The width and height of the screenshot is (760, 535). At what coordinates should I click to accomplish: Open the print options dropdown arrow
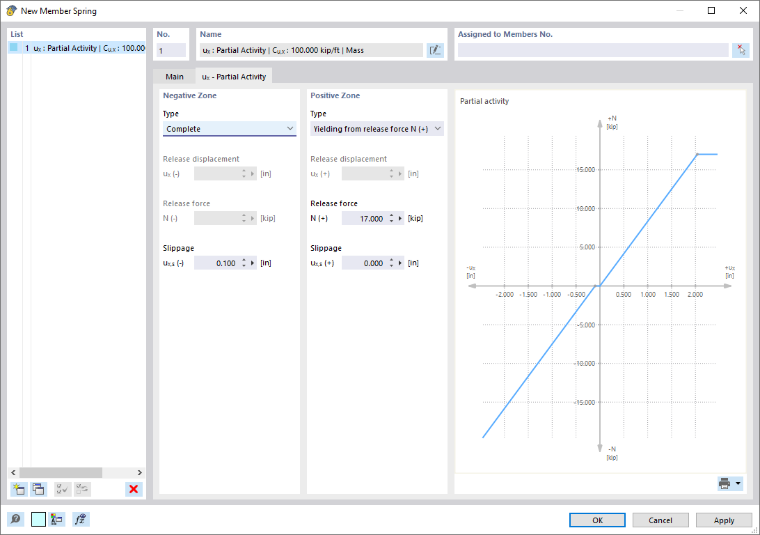pos(738,483)
